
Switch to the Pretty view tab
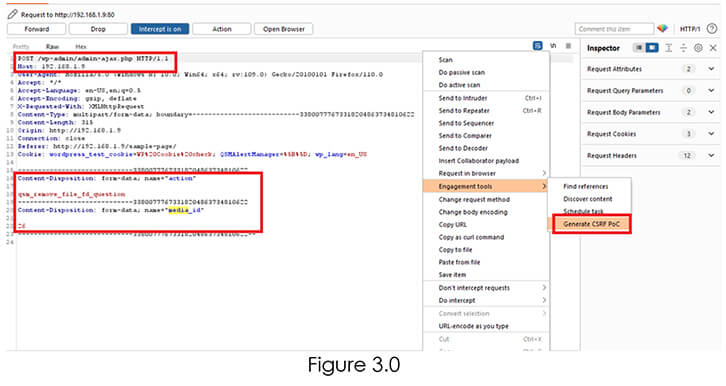[x=21, y=46]
